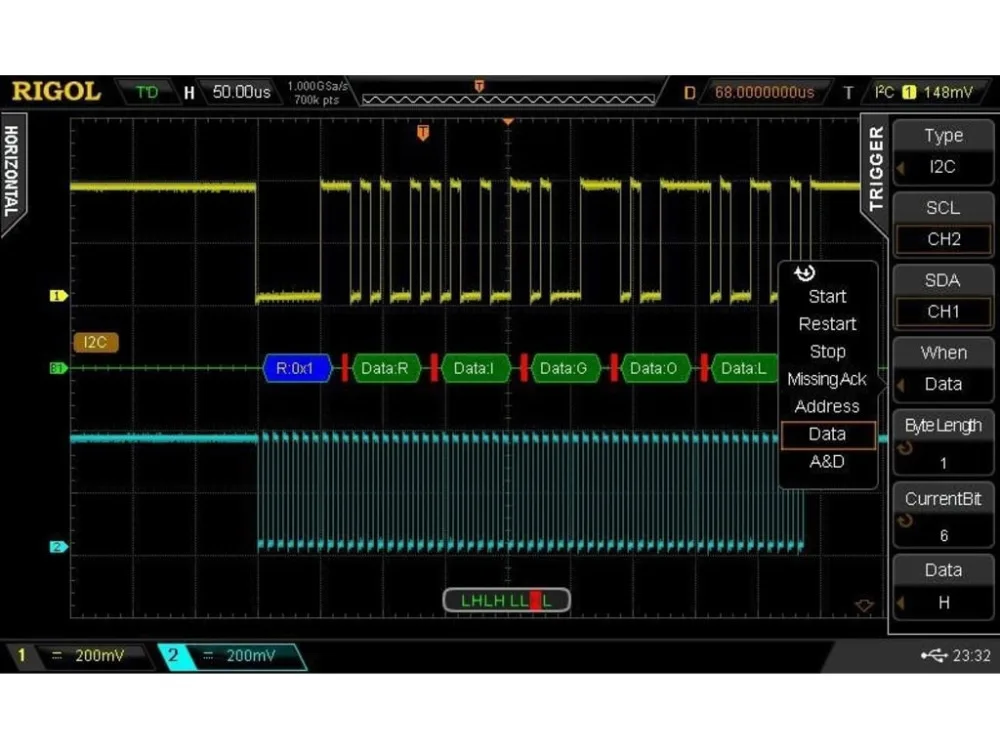1000x750 pixels.
Task: Choose the highlighted Data menu entry
Action: pyautogui.click(x=828, y=434)
